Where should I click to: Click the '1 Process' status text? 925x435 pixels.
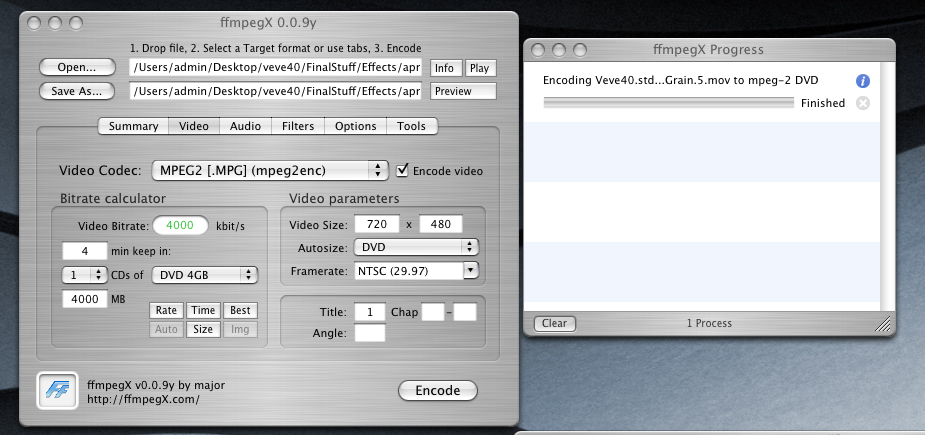709,323
